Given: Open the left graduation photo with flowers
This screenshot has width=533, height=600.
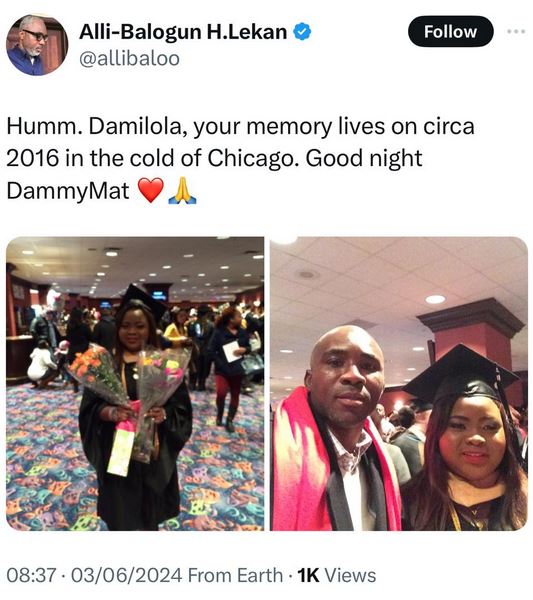Looking at the screenshot, I should [x=135, y=383].
